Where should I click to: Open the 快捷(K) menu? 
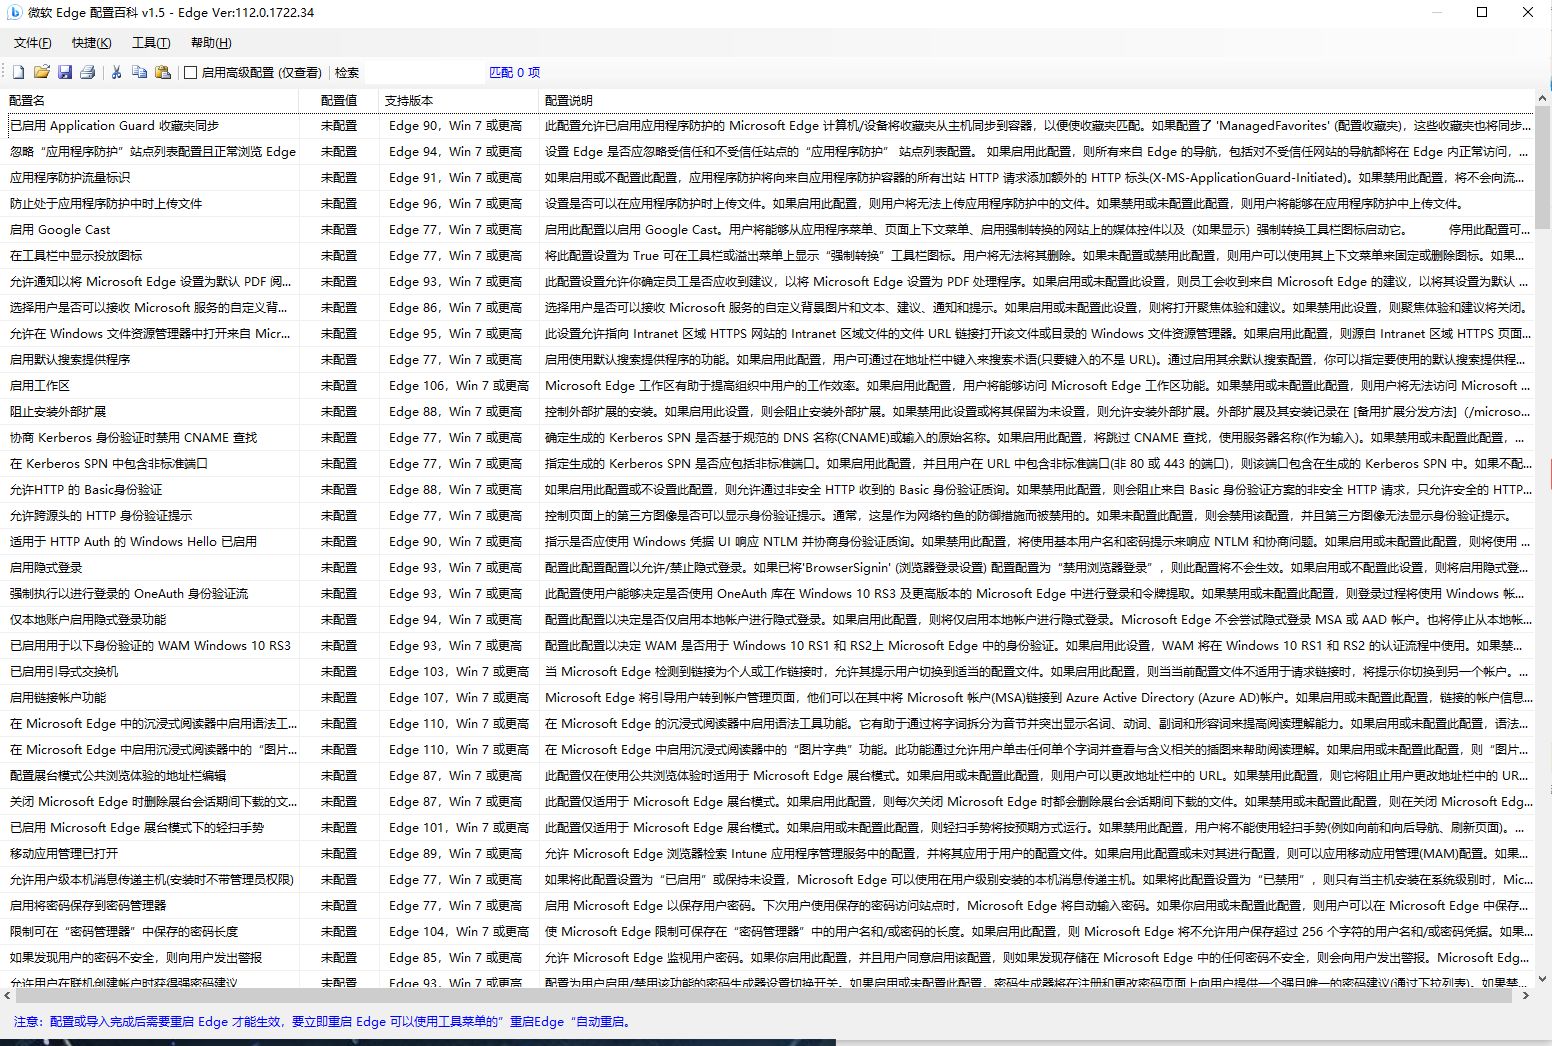(x=91, y=43)
